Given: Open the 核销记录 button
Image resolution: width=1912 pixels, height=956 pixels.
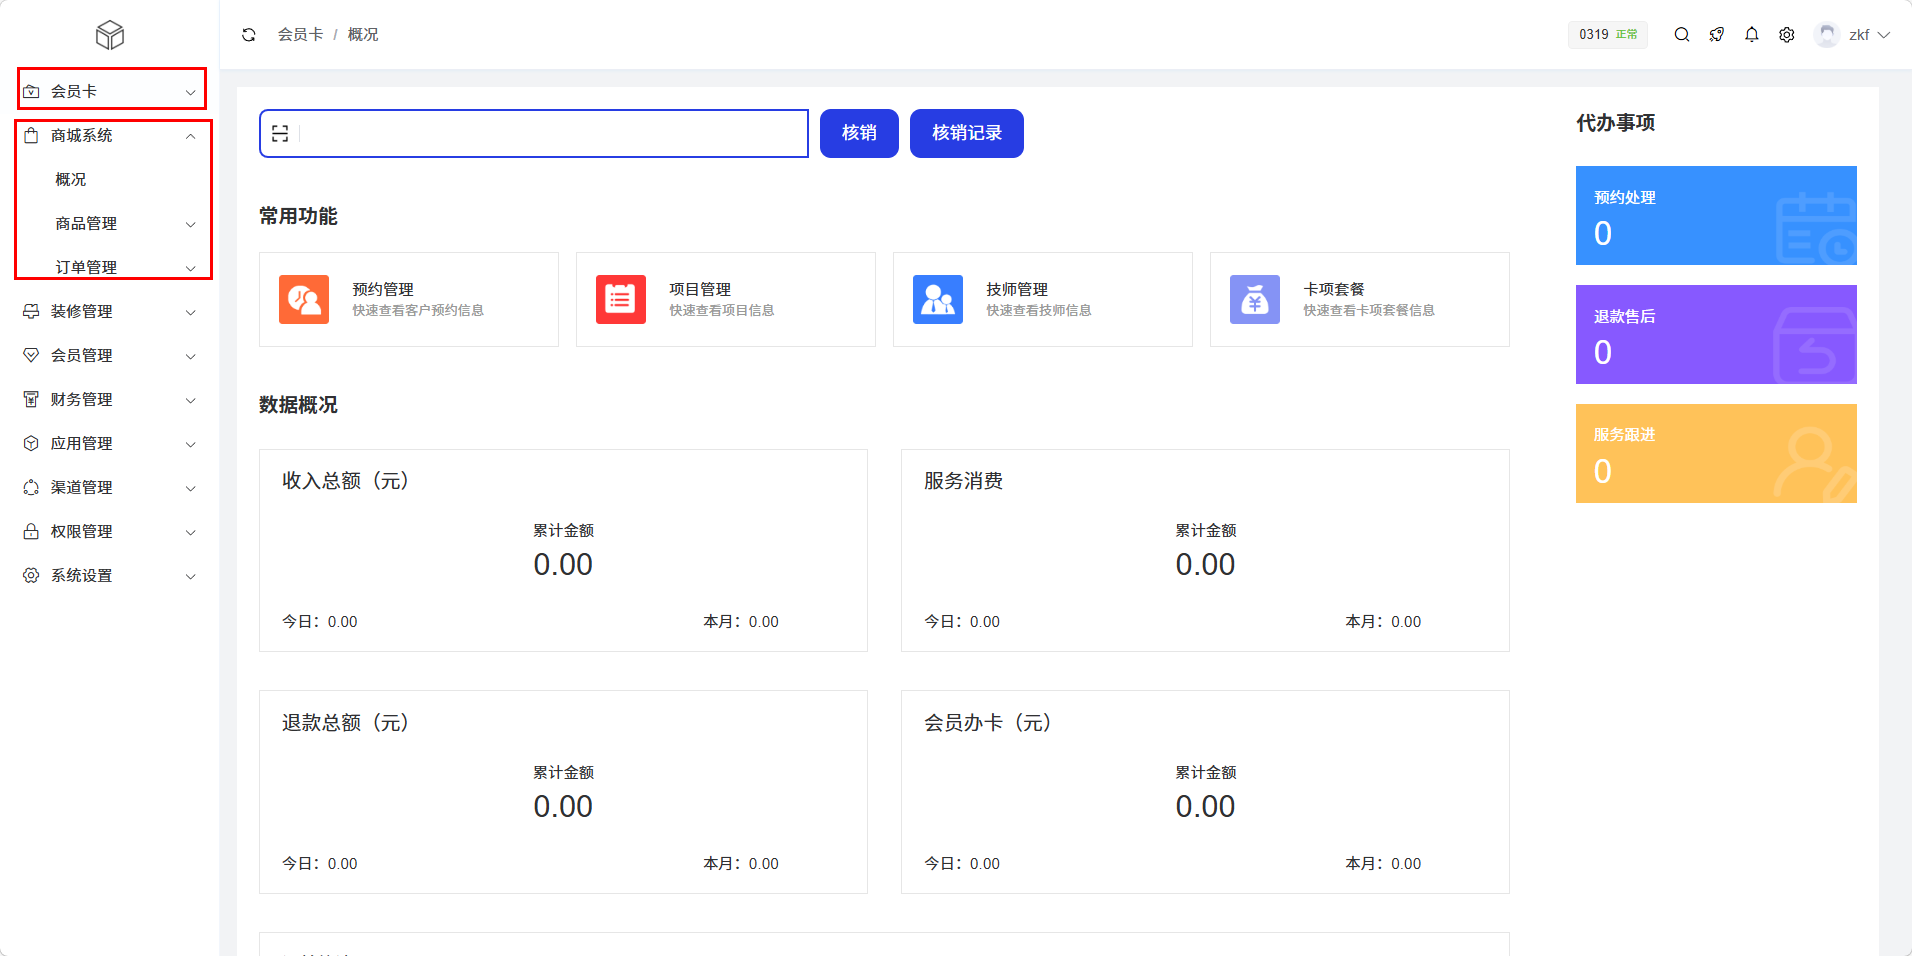Looking at the screenshot, I should [966, 133].
